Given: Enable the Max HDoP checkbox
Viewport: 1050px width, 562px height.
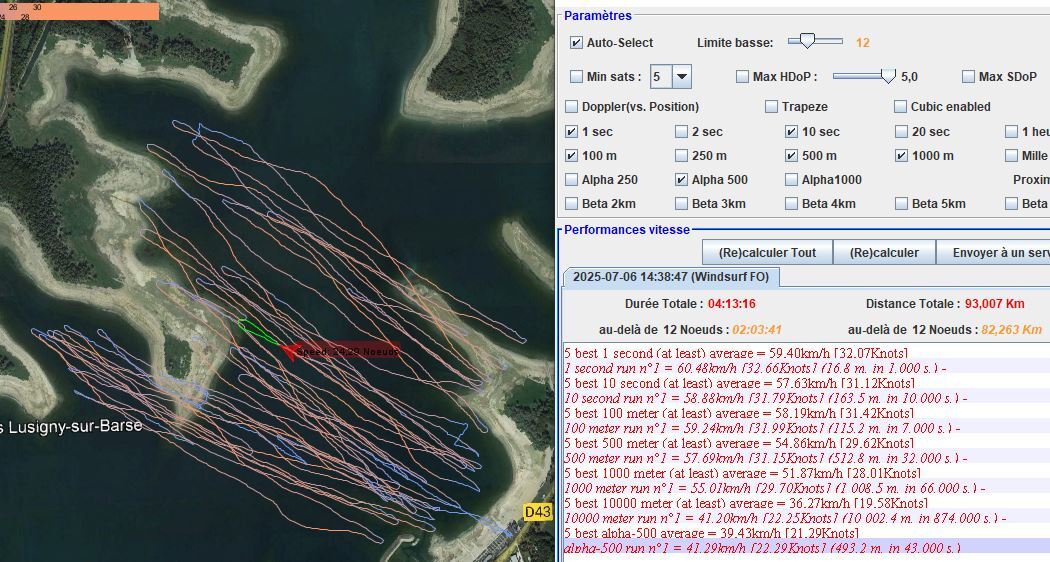Looking at the screenshot, I should pyautogui.click(x=742, y=77).
